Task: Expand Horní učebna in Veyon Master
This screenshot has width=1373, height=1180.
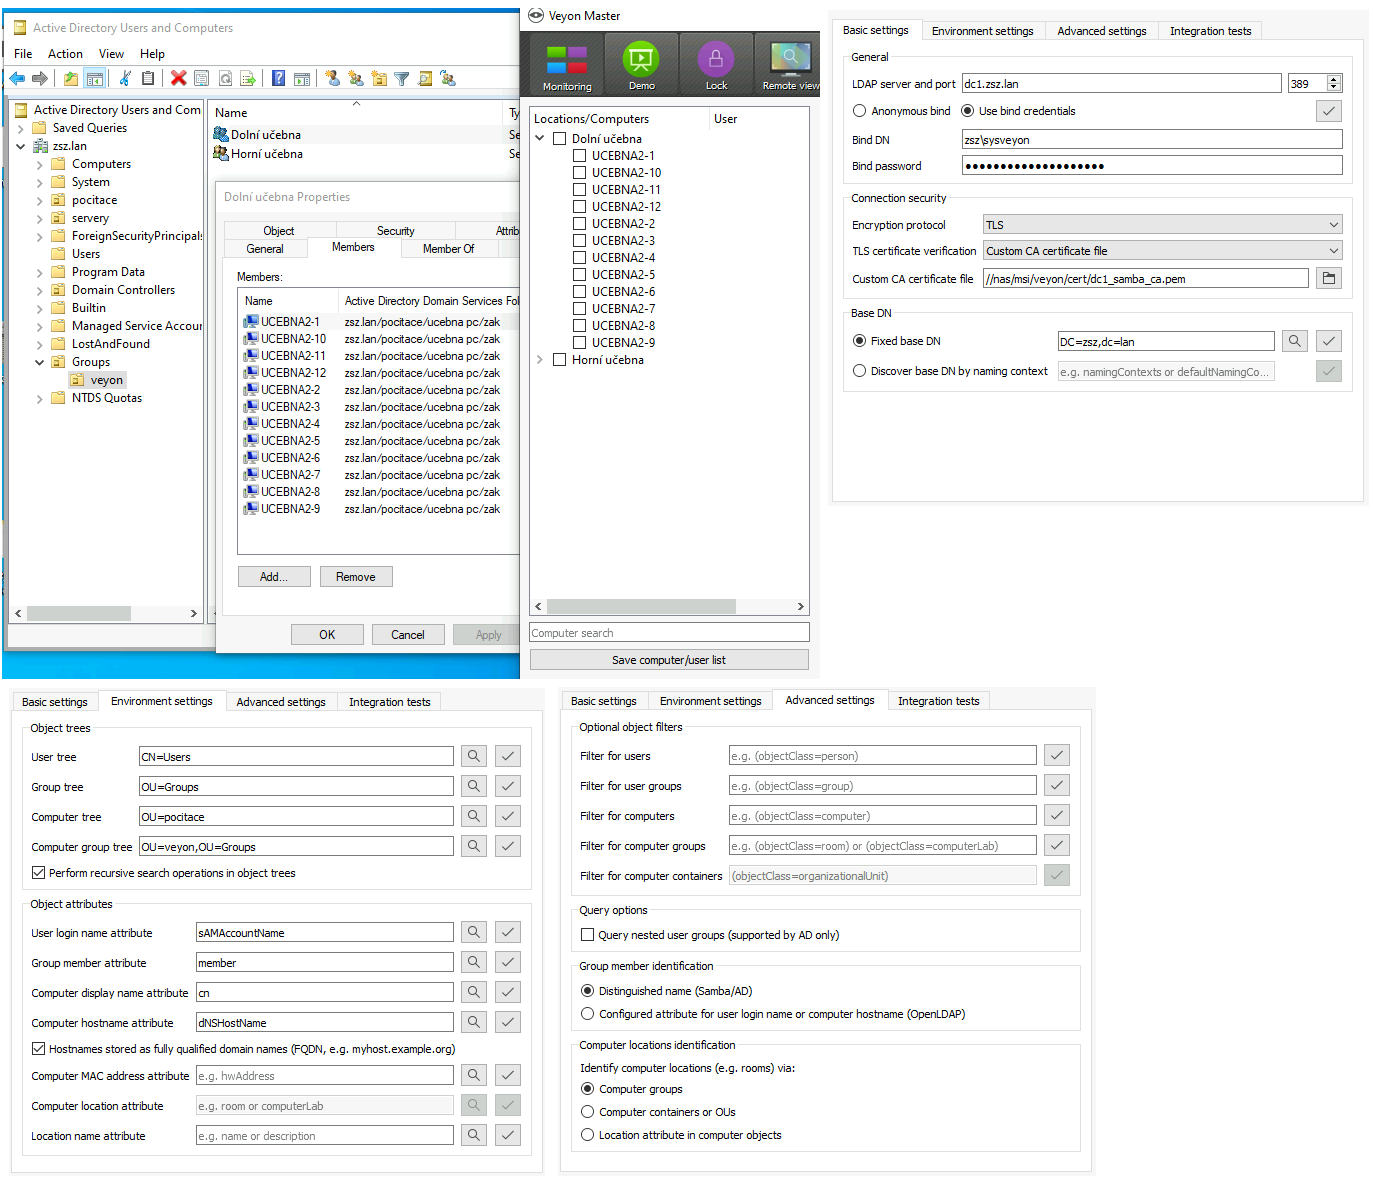Action: click(x=540, y=360)
